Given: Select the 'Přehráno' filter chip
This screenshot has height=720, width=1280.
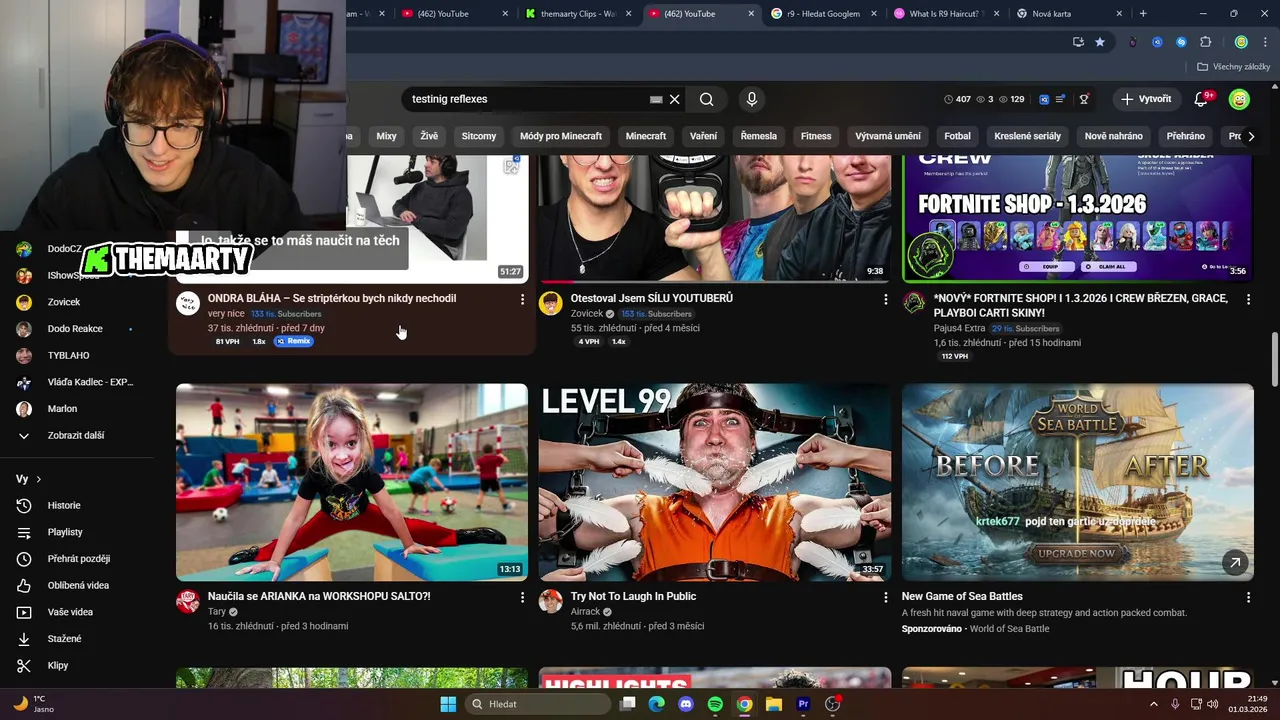Looking at the screenshot, I should 1186,136.
